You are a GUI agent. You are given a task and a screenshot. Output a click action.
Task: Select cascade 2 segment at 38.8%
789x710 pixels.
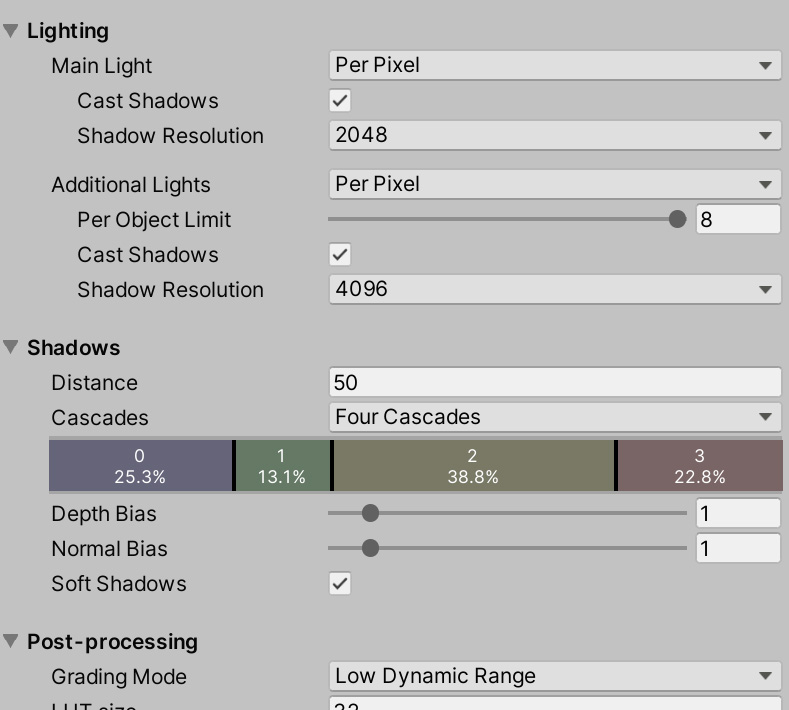[x=473, y=466]
